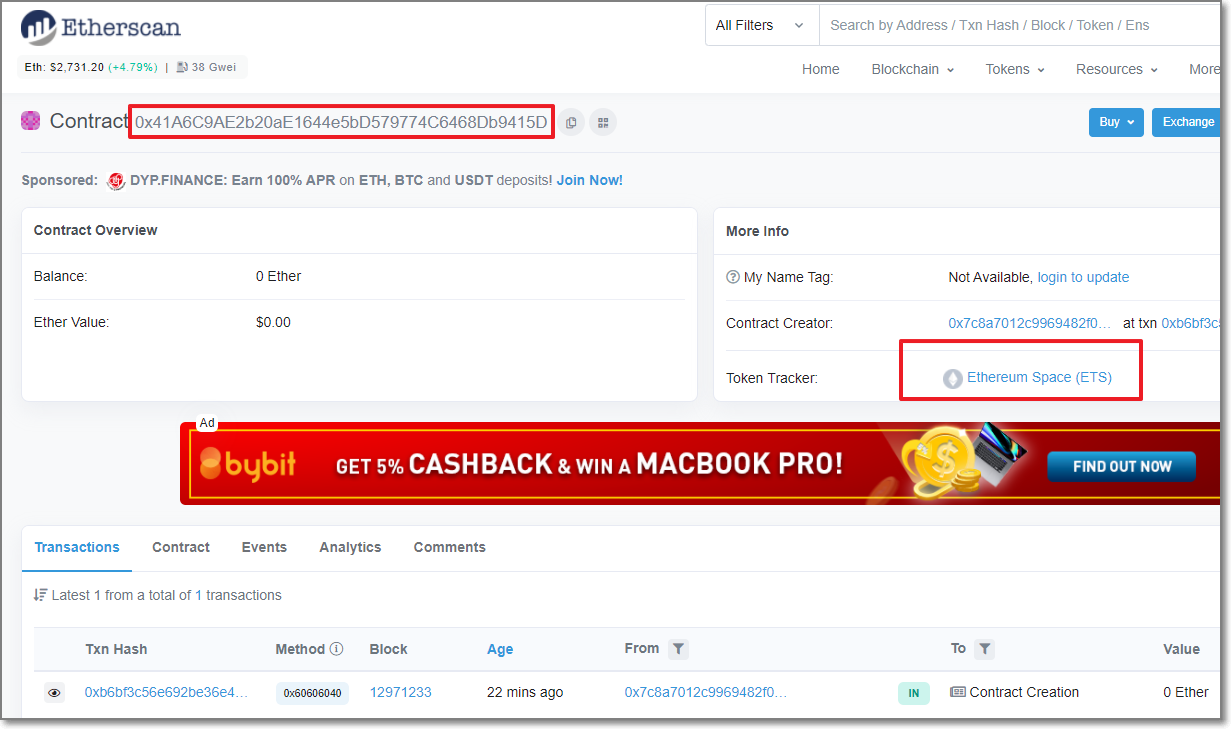Click the sort icon beside Latest transactions
The image size is (1231, 729).
(40, 595)
